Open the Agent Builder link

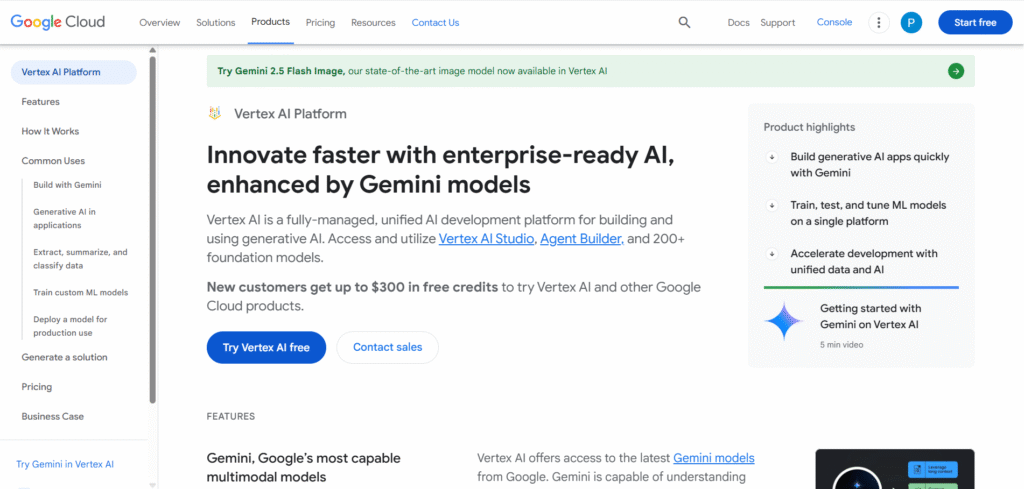click(581, 239)
